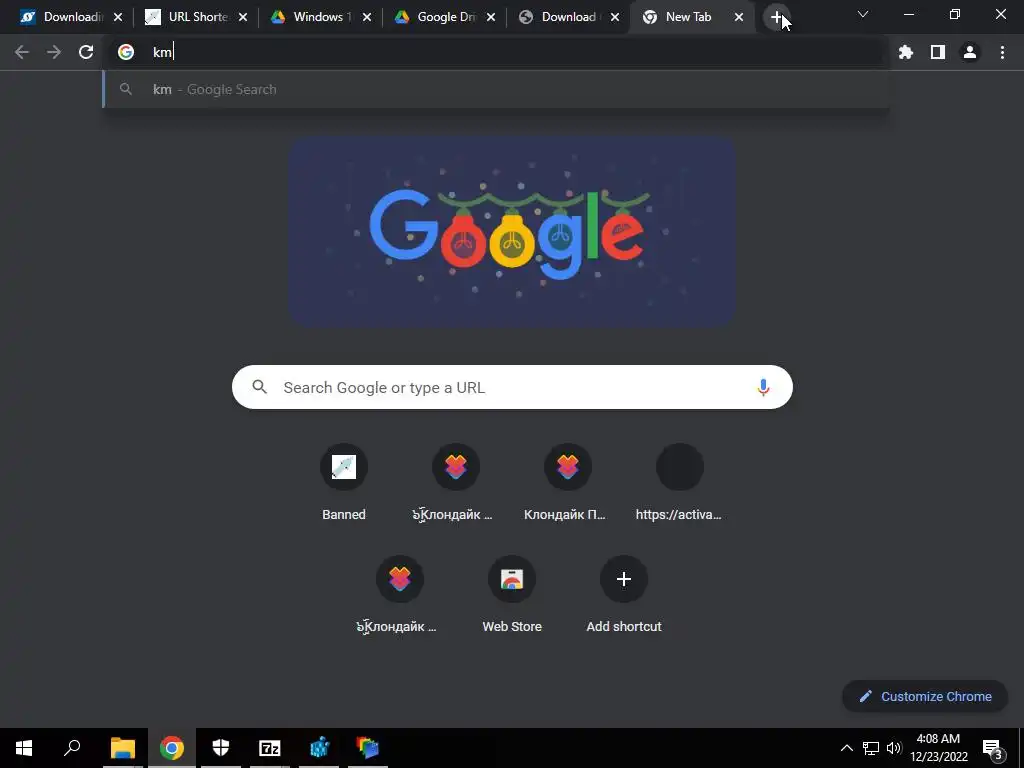Click the 'Search Google or type a URL' box

coord(512,387)
